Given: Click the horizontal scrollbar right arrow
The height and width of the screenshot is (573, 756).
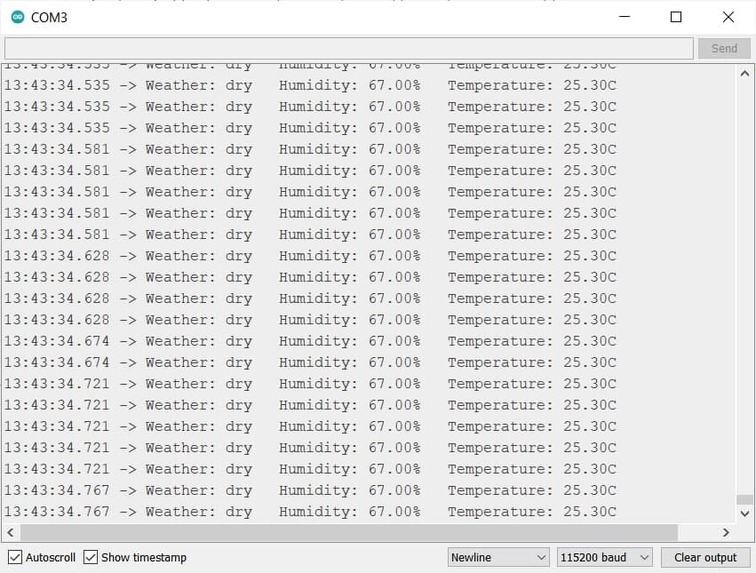Looking at the screenshot, I should tap(726, 532).
